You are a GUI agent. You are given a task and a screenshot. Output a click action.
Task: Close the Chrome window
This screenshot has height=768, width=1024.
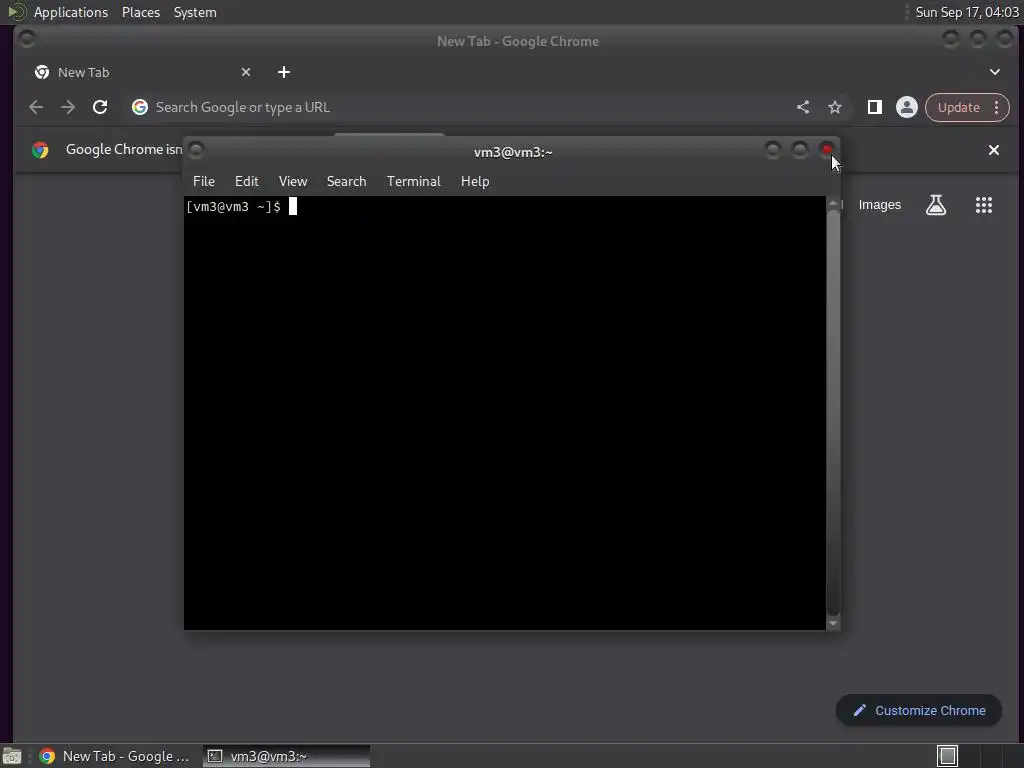(x=1004, y=39)
